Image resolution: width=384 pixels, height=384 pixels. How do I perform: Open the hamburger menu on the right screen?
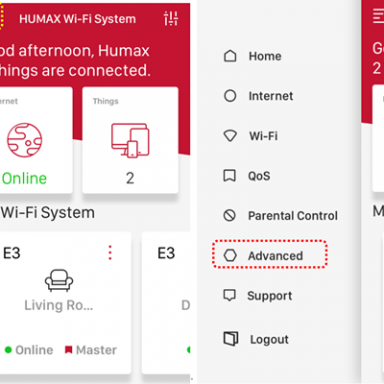click(x=378, y=16)
